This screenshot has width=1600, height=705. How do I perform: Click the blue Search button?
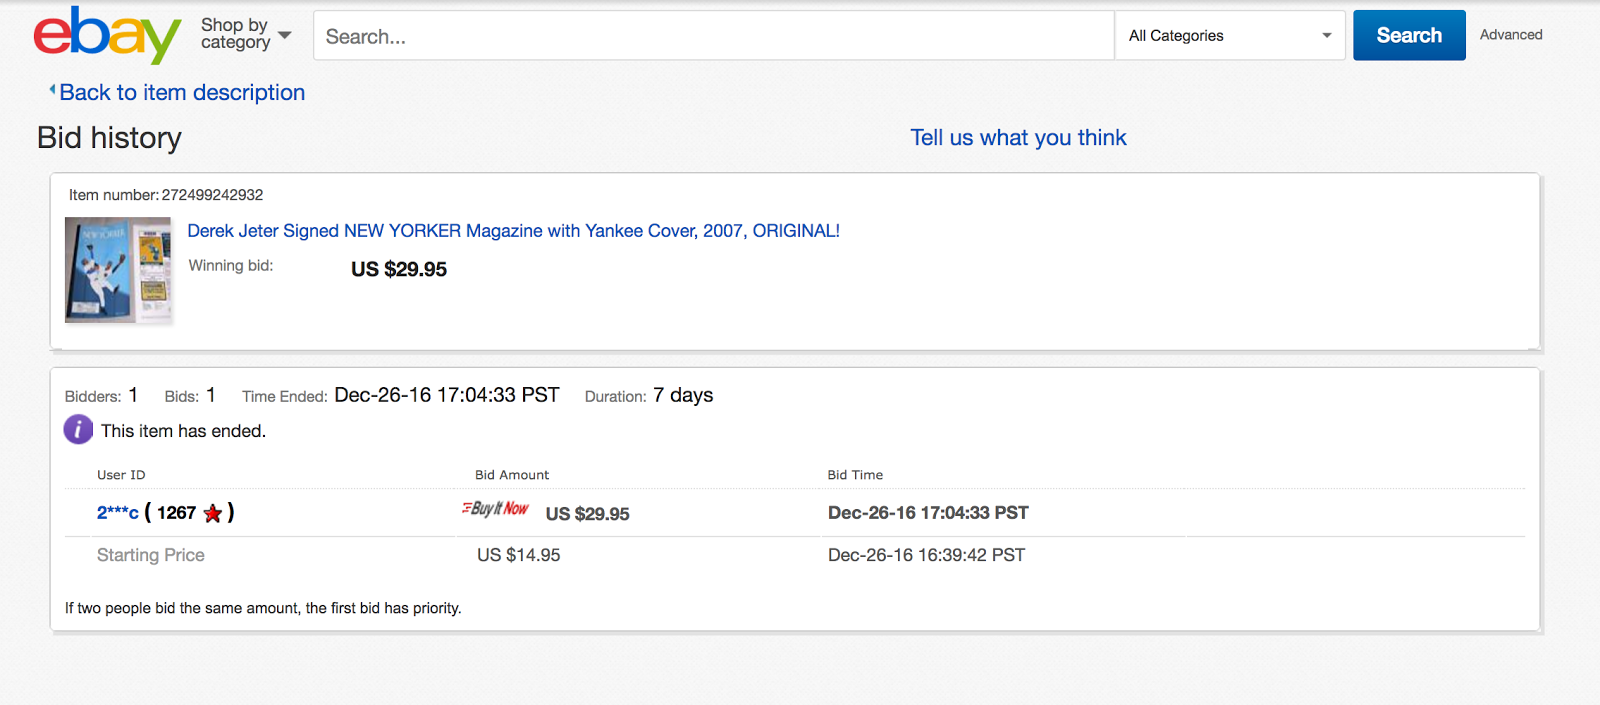coord(1409,35)
